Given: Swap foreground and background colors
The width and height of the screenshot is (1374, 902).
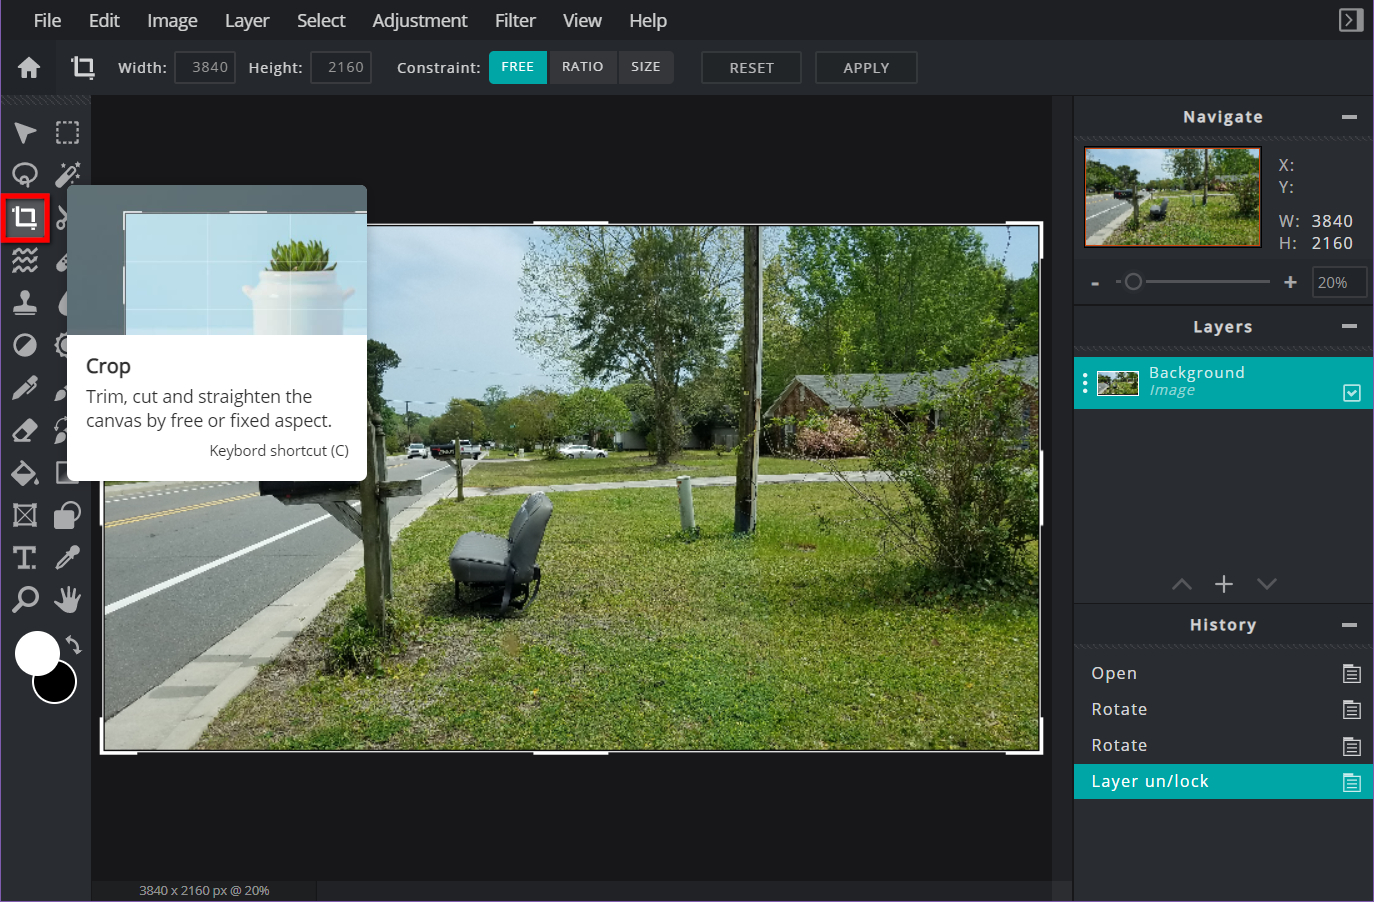Looking at the screenshot, I should [73, 645].
